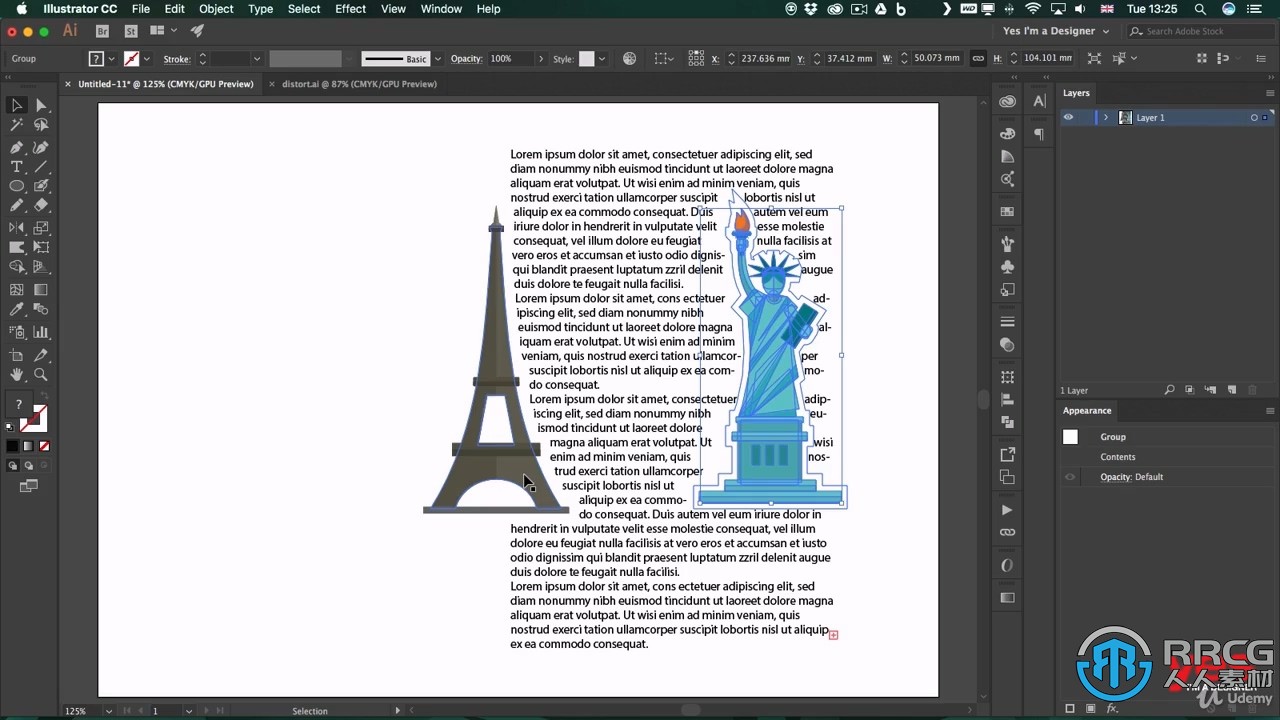Select the Shape Builder tool
The width and height of the screenshot is (1280, 720).
17,267
